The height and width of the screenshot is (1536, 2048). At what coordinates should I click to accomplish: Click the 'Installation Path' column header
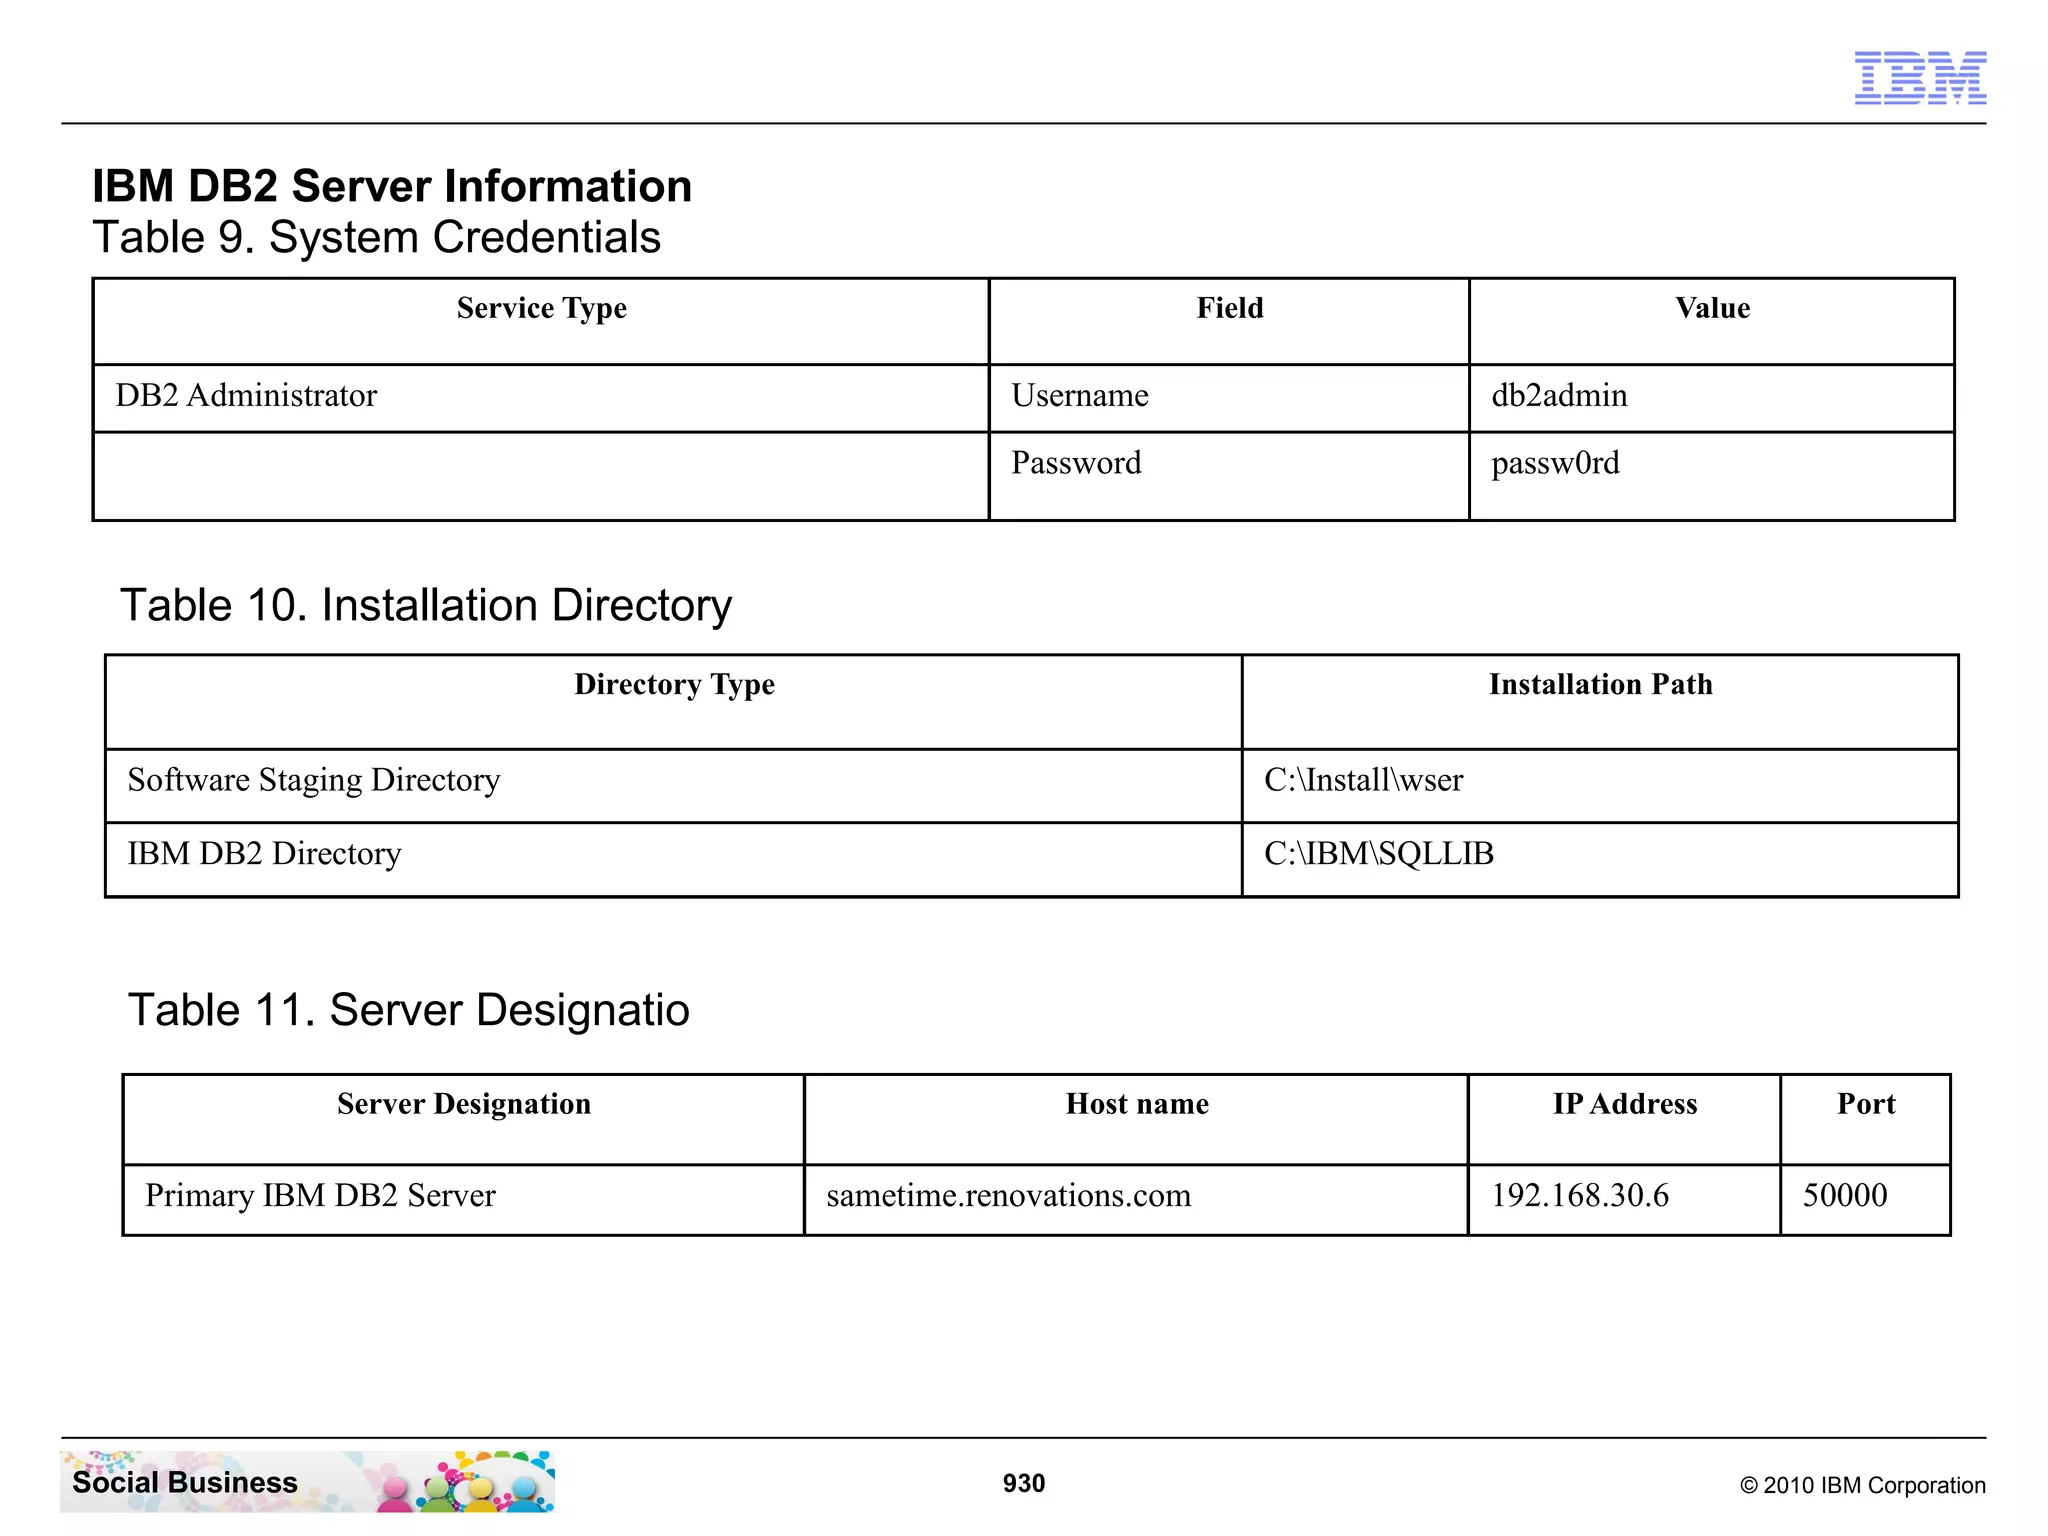point(1600,702)
